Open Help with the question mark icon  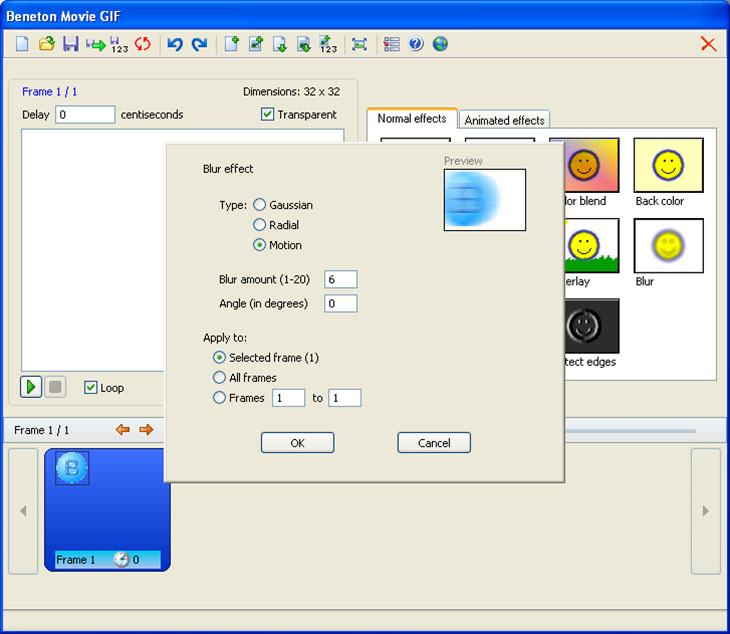click(x=416, y=44)
